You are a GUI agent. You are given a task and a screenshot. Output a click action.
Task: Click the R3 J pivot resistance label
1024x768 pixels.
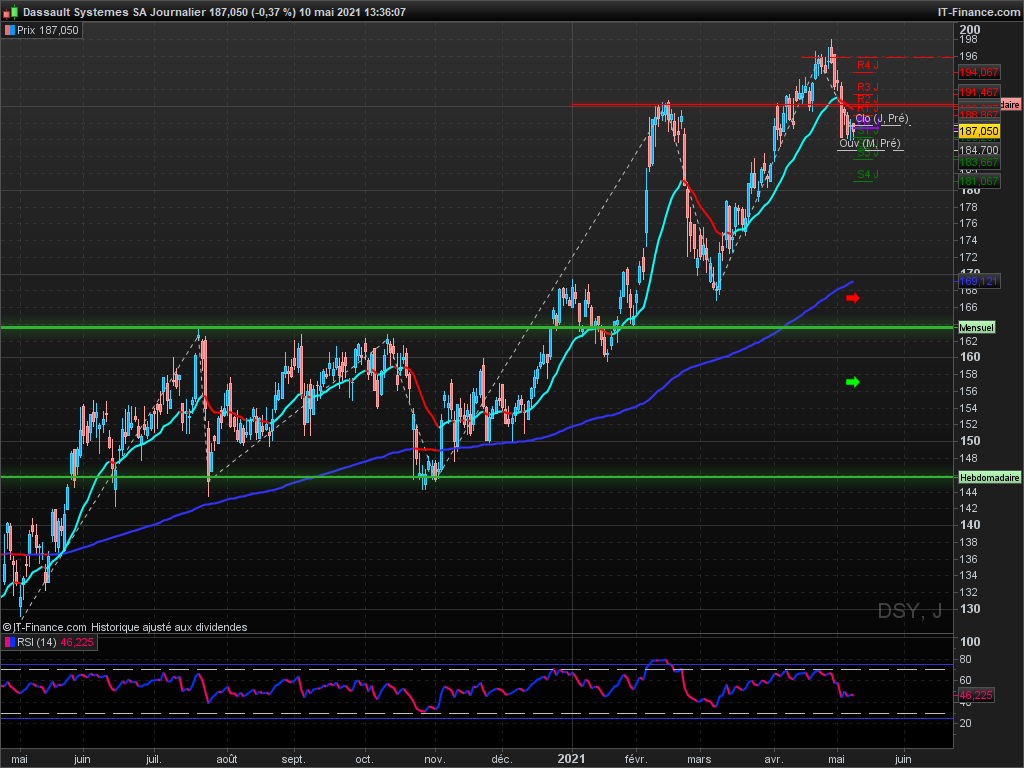(867, 87)
